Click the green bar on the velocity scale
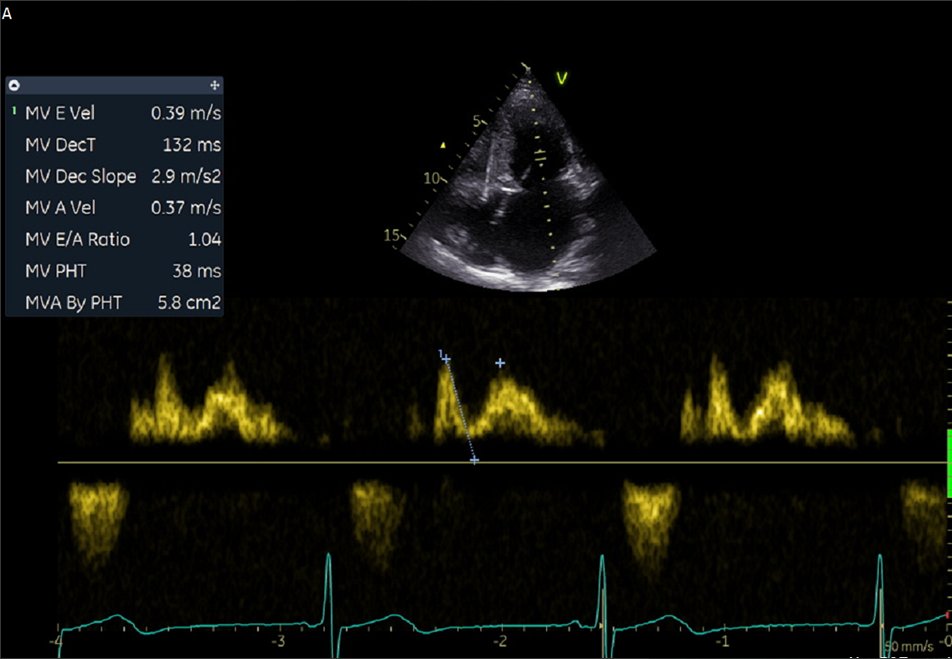This screenshot has height=659, width=952. (x=949, y=464)
